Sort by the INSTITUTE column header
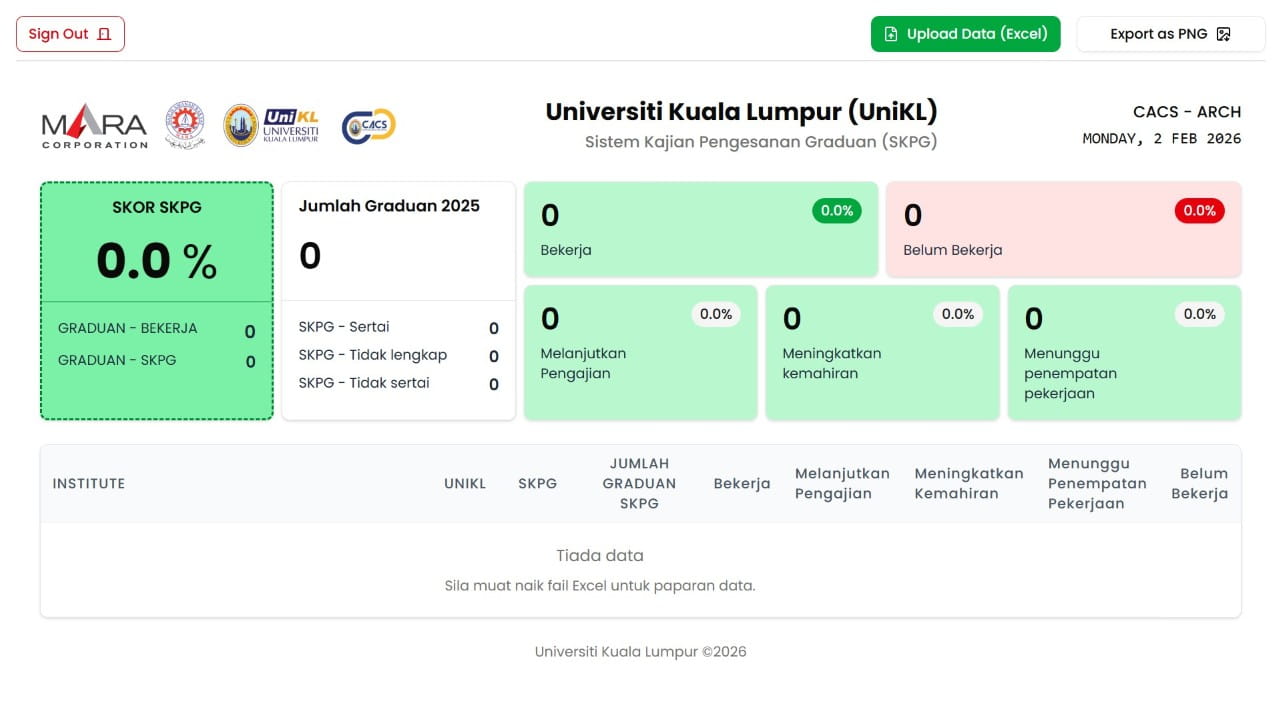 coord(89,483)
